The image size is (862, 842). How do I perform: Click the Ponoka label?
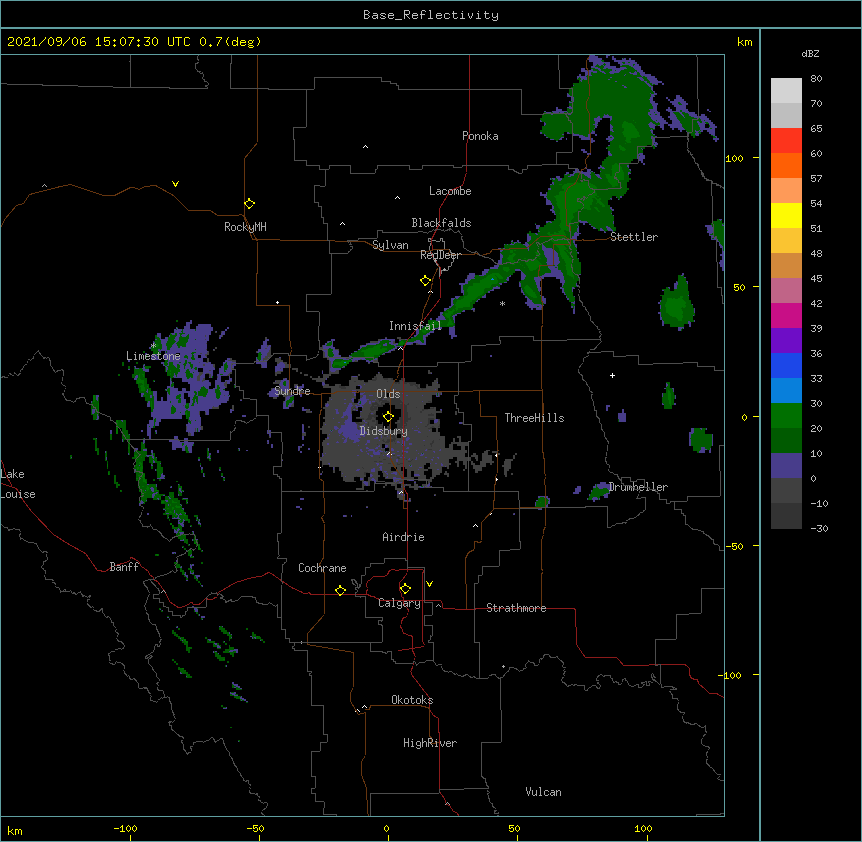point(480,136)
